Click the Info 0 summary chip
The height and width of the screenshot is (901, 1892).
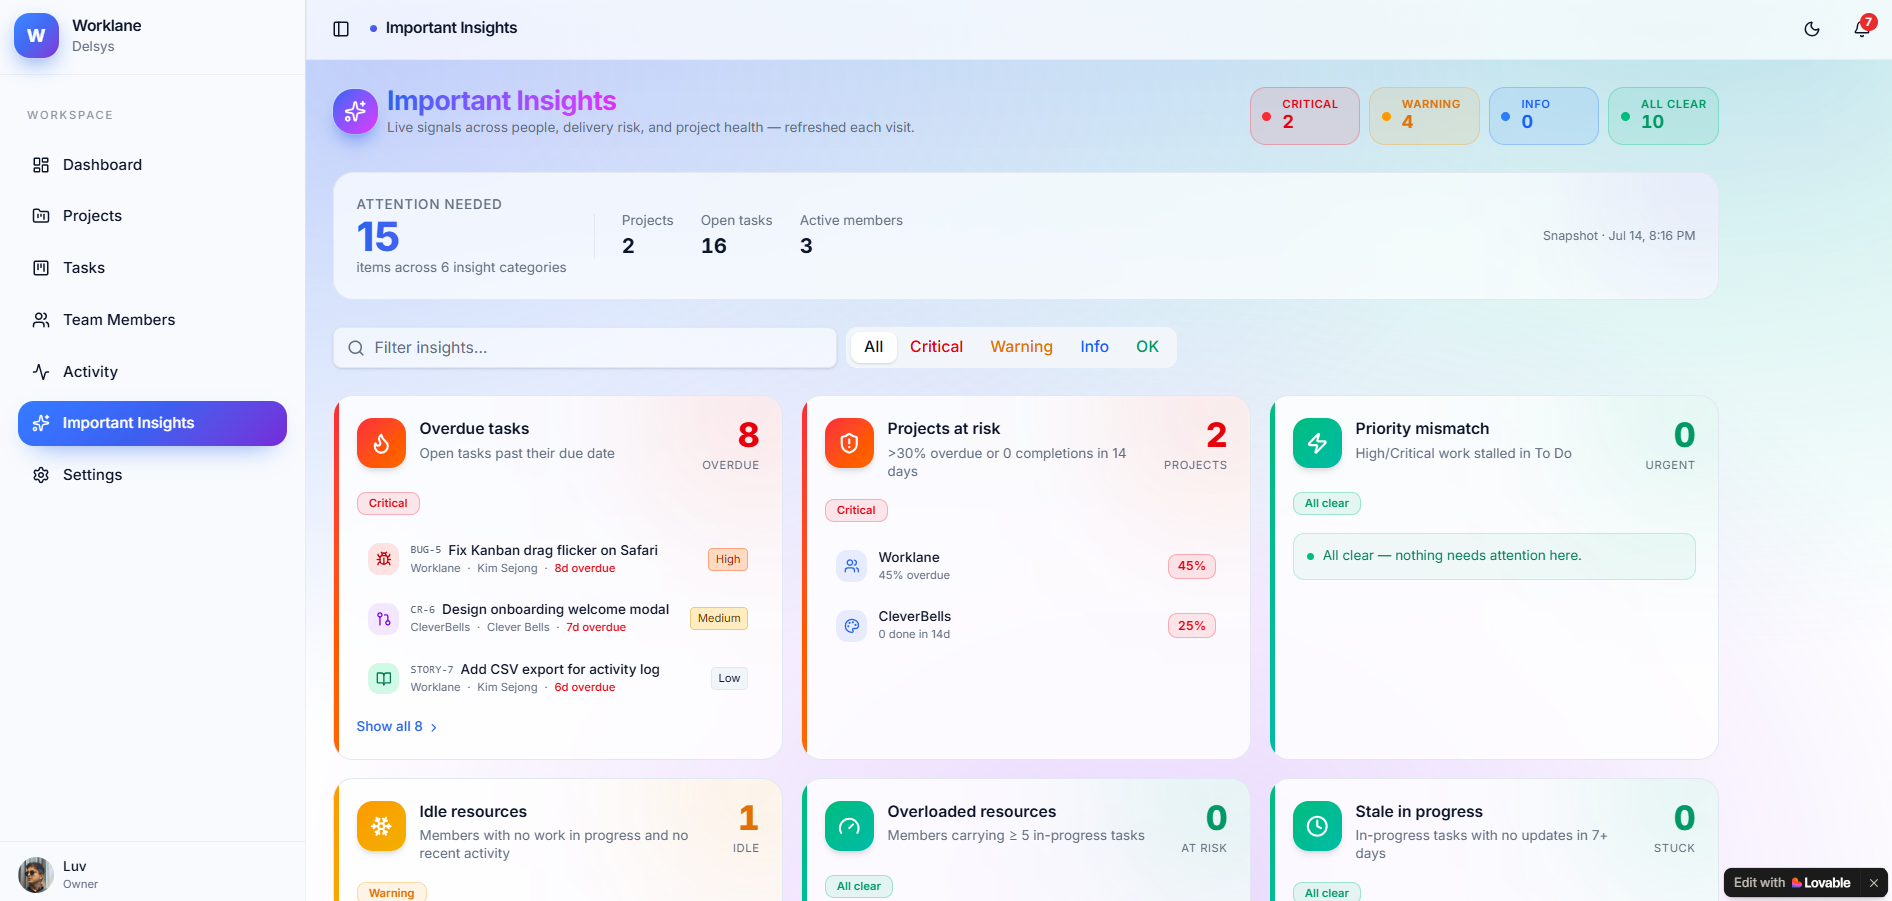1543,116
